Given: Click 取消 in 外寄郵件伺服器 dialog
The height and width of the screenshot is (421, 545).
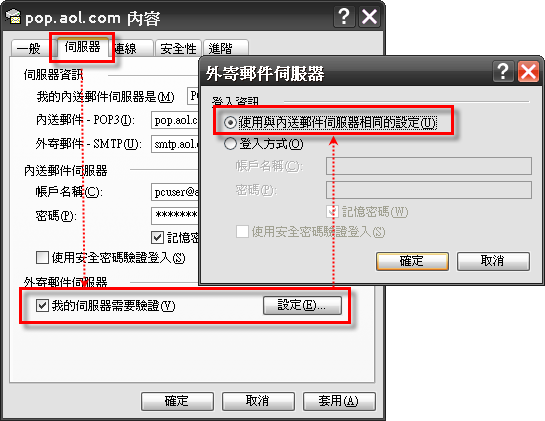Looking at the screenshot, I should pos(493,261).
